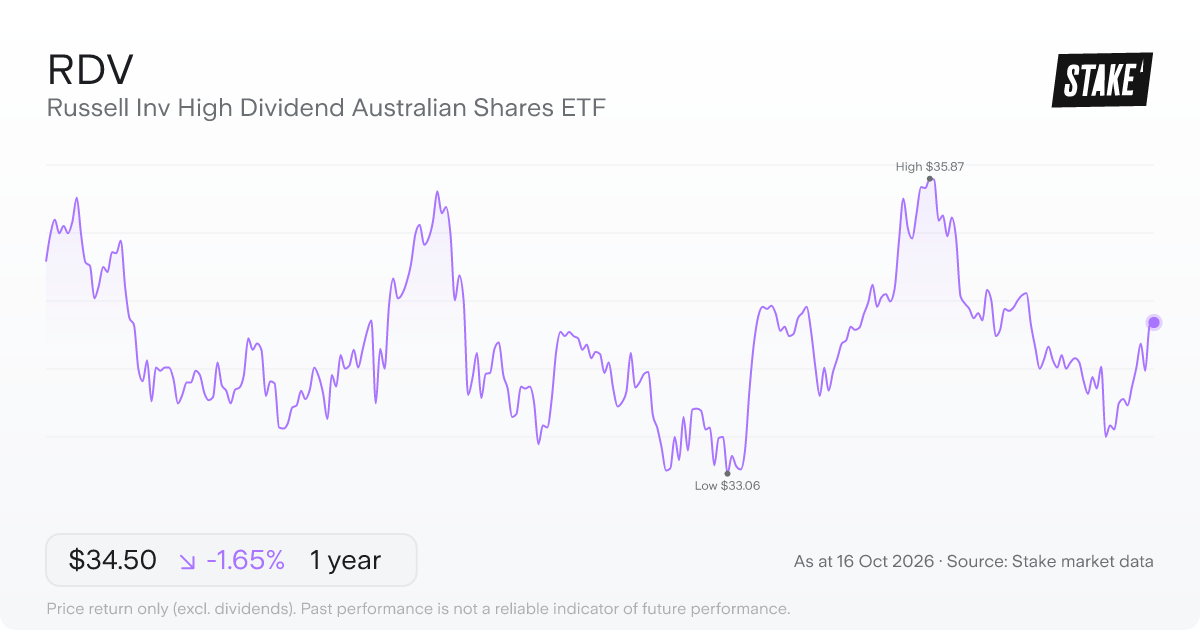This screenshot has width=1200, height=630.
Task: Click the chart line's first peak at left
Action: point(76,198)
